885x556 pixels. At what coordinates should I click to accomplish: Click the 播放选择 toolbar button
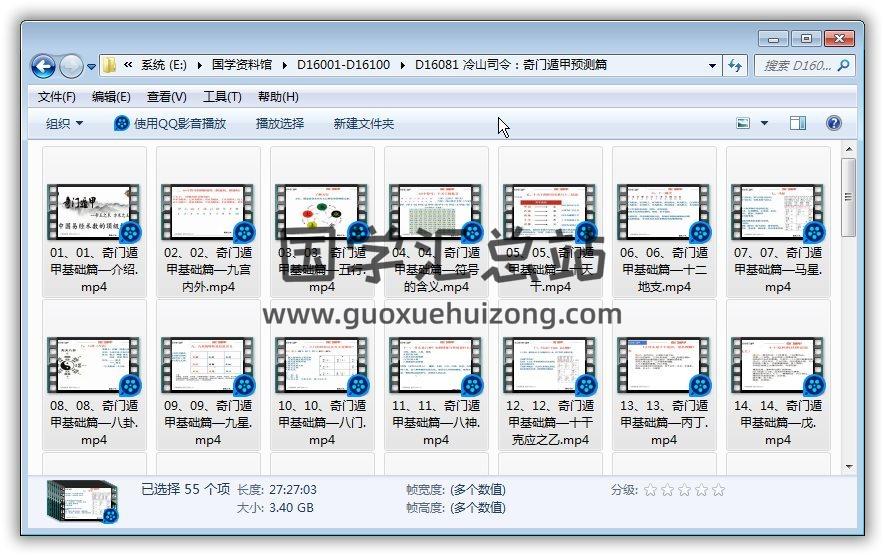pyautogui.click(x=279, y=123)
